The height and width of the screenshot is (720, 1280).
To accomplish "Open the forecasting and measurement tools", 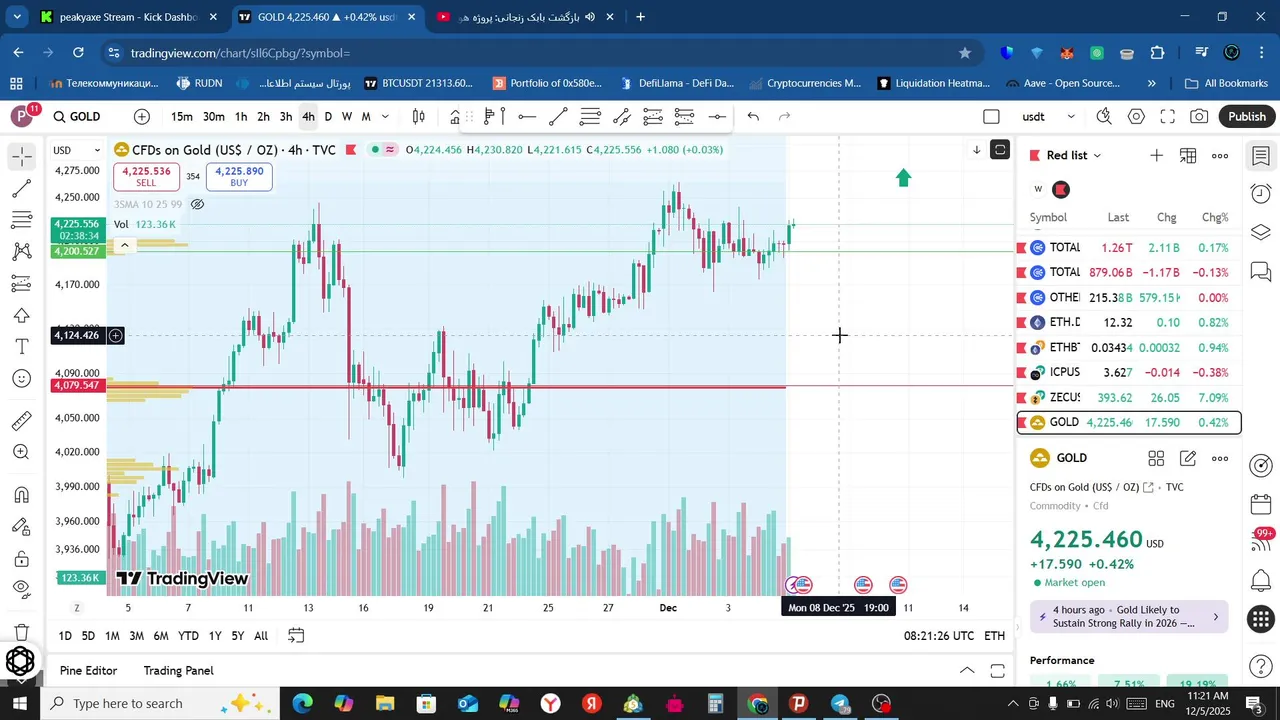I will click(x=22, y=284).
